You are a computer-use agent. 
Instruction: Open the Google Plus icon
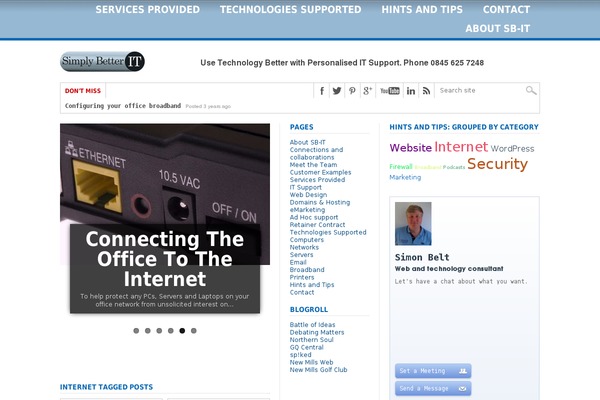(367, 91)
